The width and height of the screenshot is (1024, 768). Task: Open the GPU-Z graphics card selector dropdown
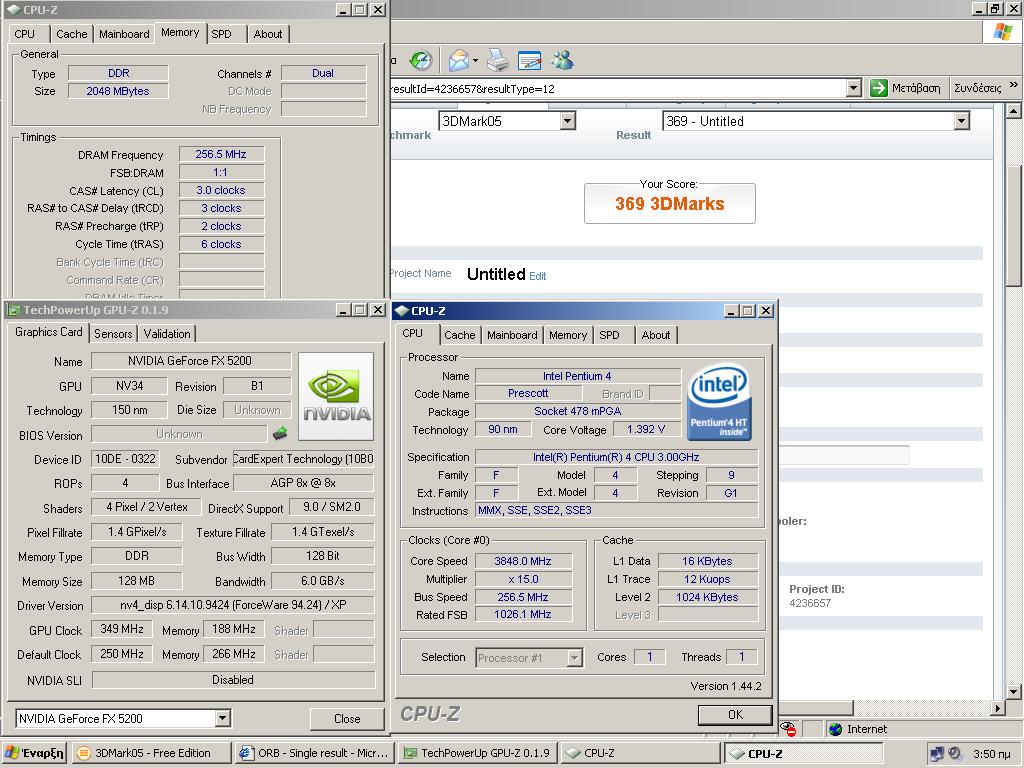click(x=223, y=718)
